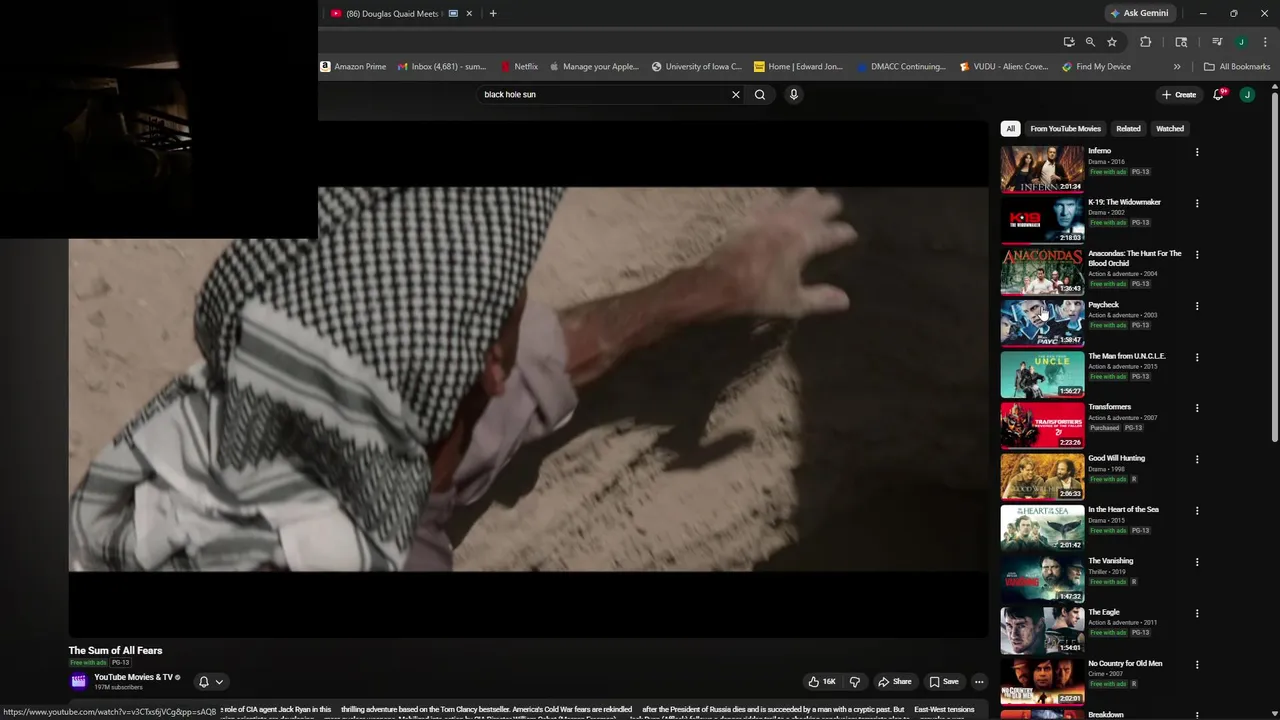Open The Vanishing movie title

point(1110,561)
